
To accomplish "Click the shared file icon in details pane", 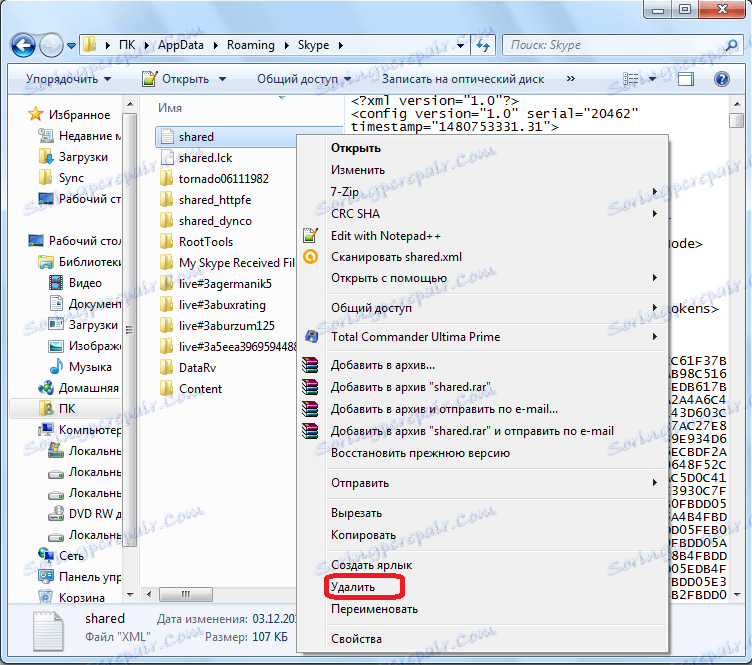I will (48, 631).
